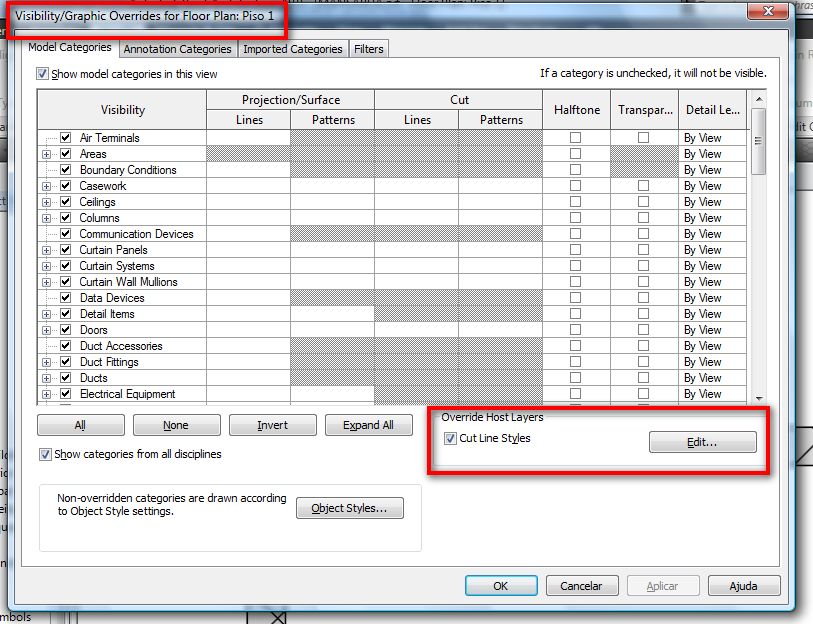Expand the Curtain Panels category

pyautogui.click(x=47, y=251)
